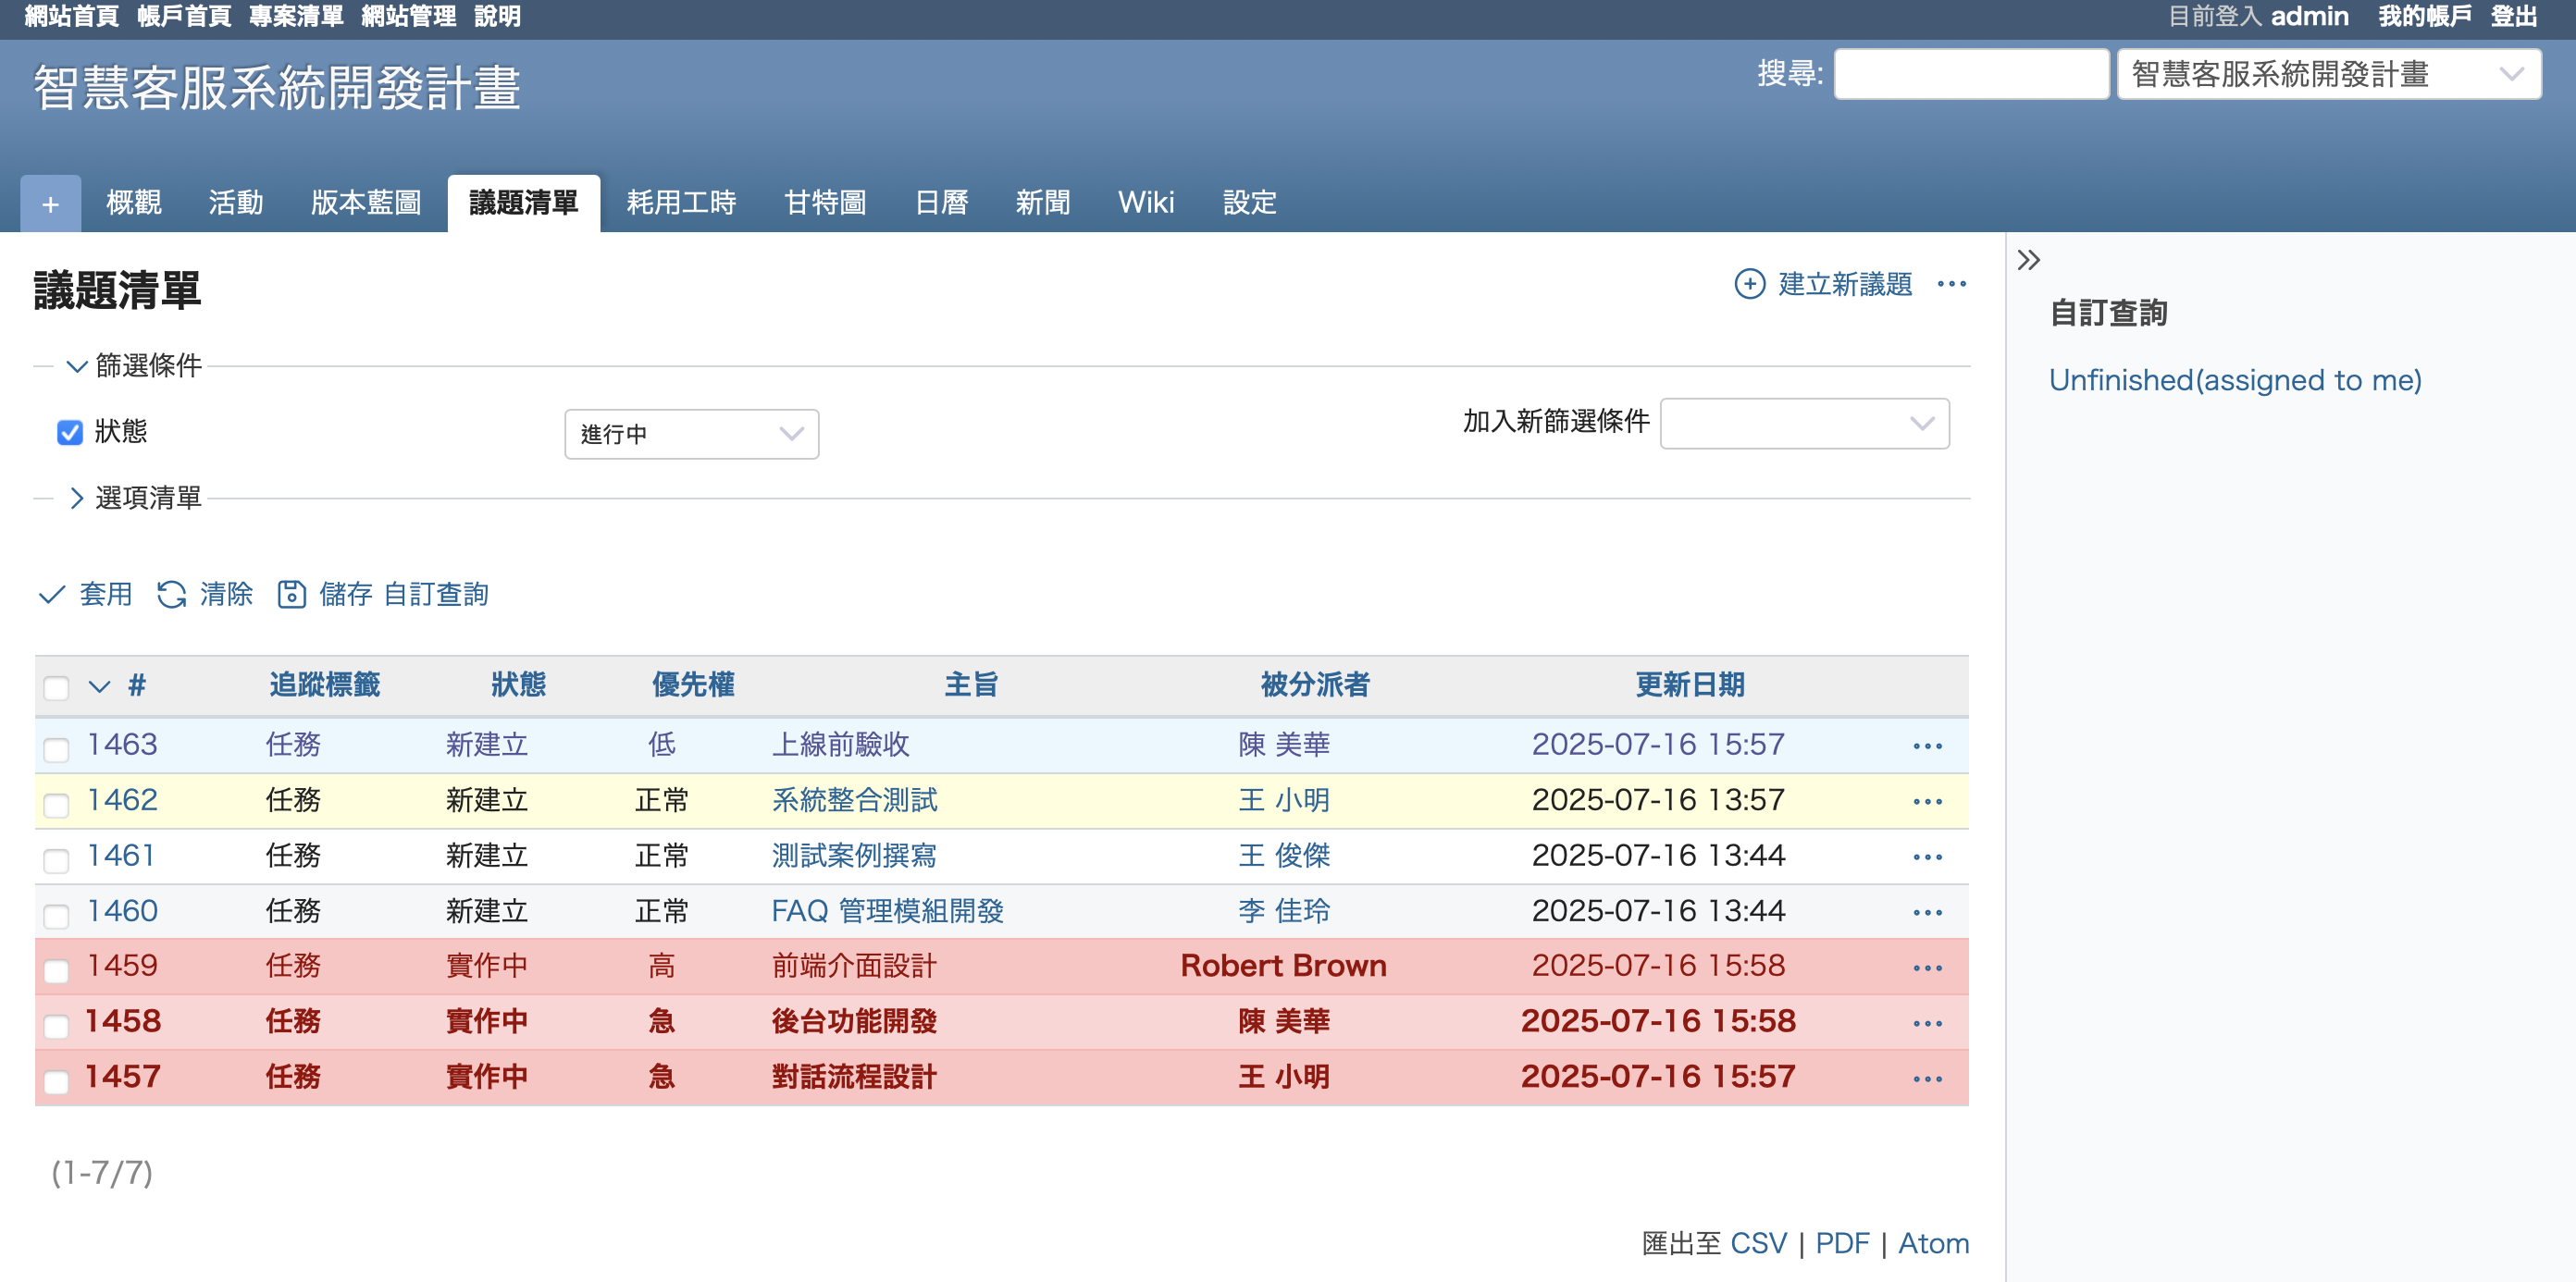
Task: Open the 設定 tab
Action: pyautogui.click(x=1250, y=204)
